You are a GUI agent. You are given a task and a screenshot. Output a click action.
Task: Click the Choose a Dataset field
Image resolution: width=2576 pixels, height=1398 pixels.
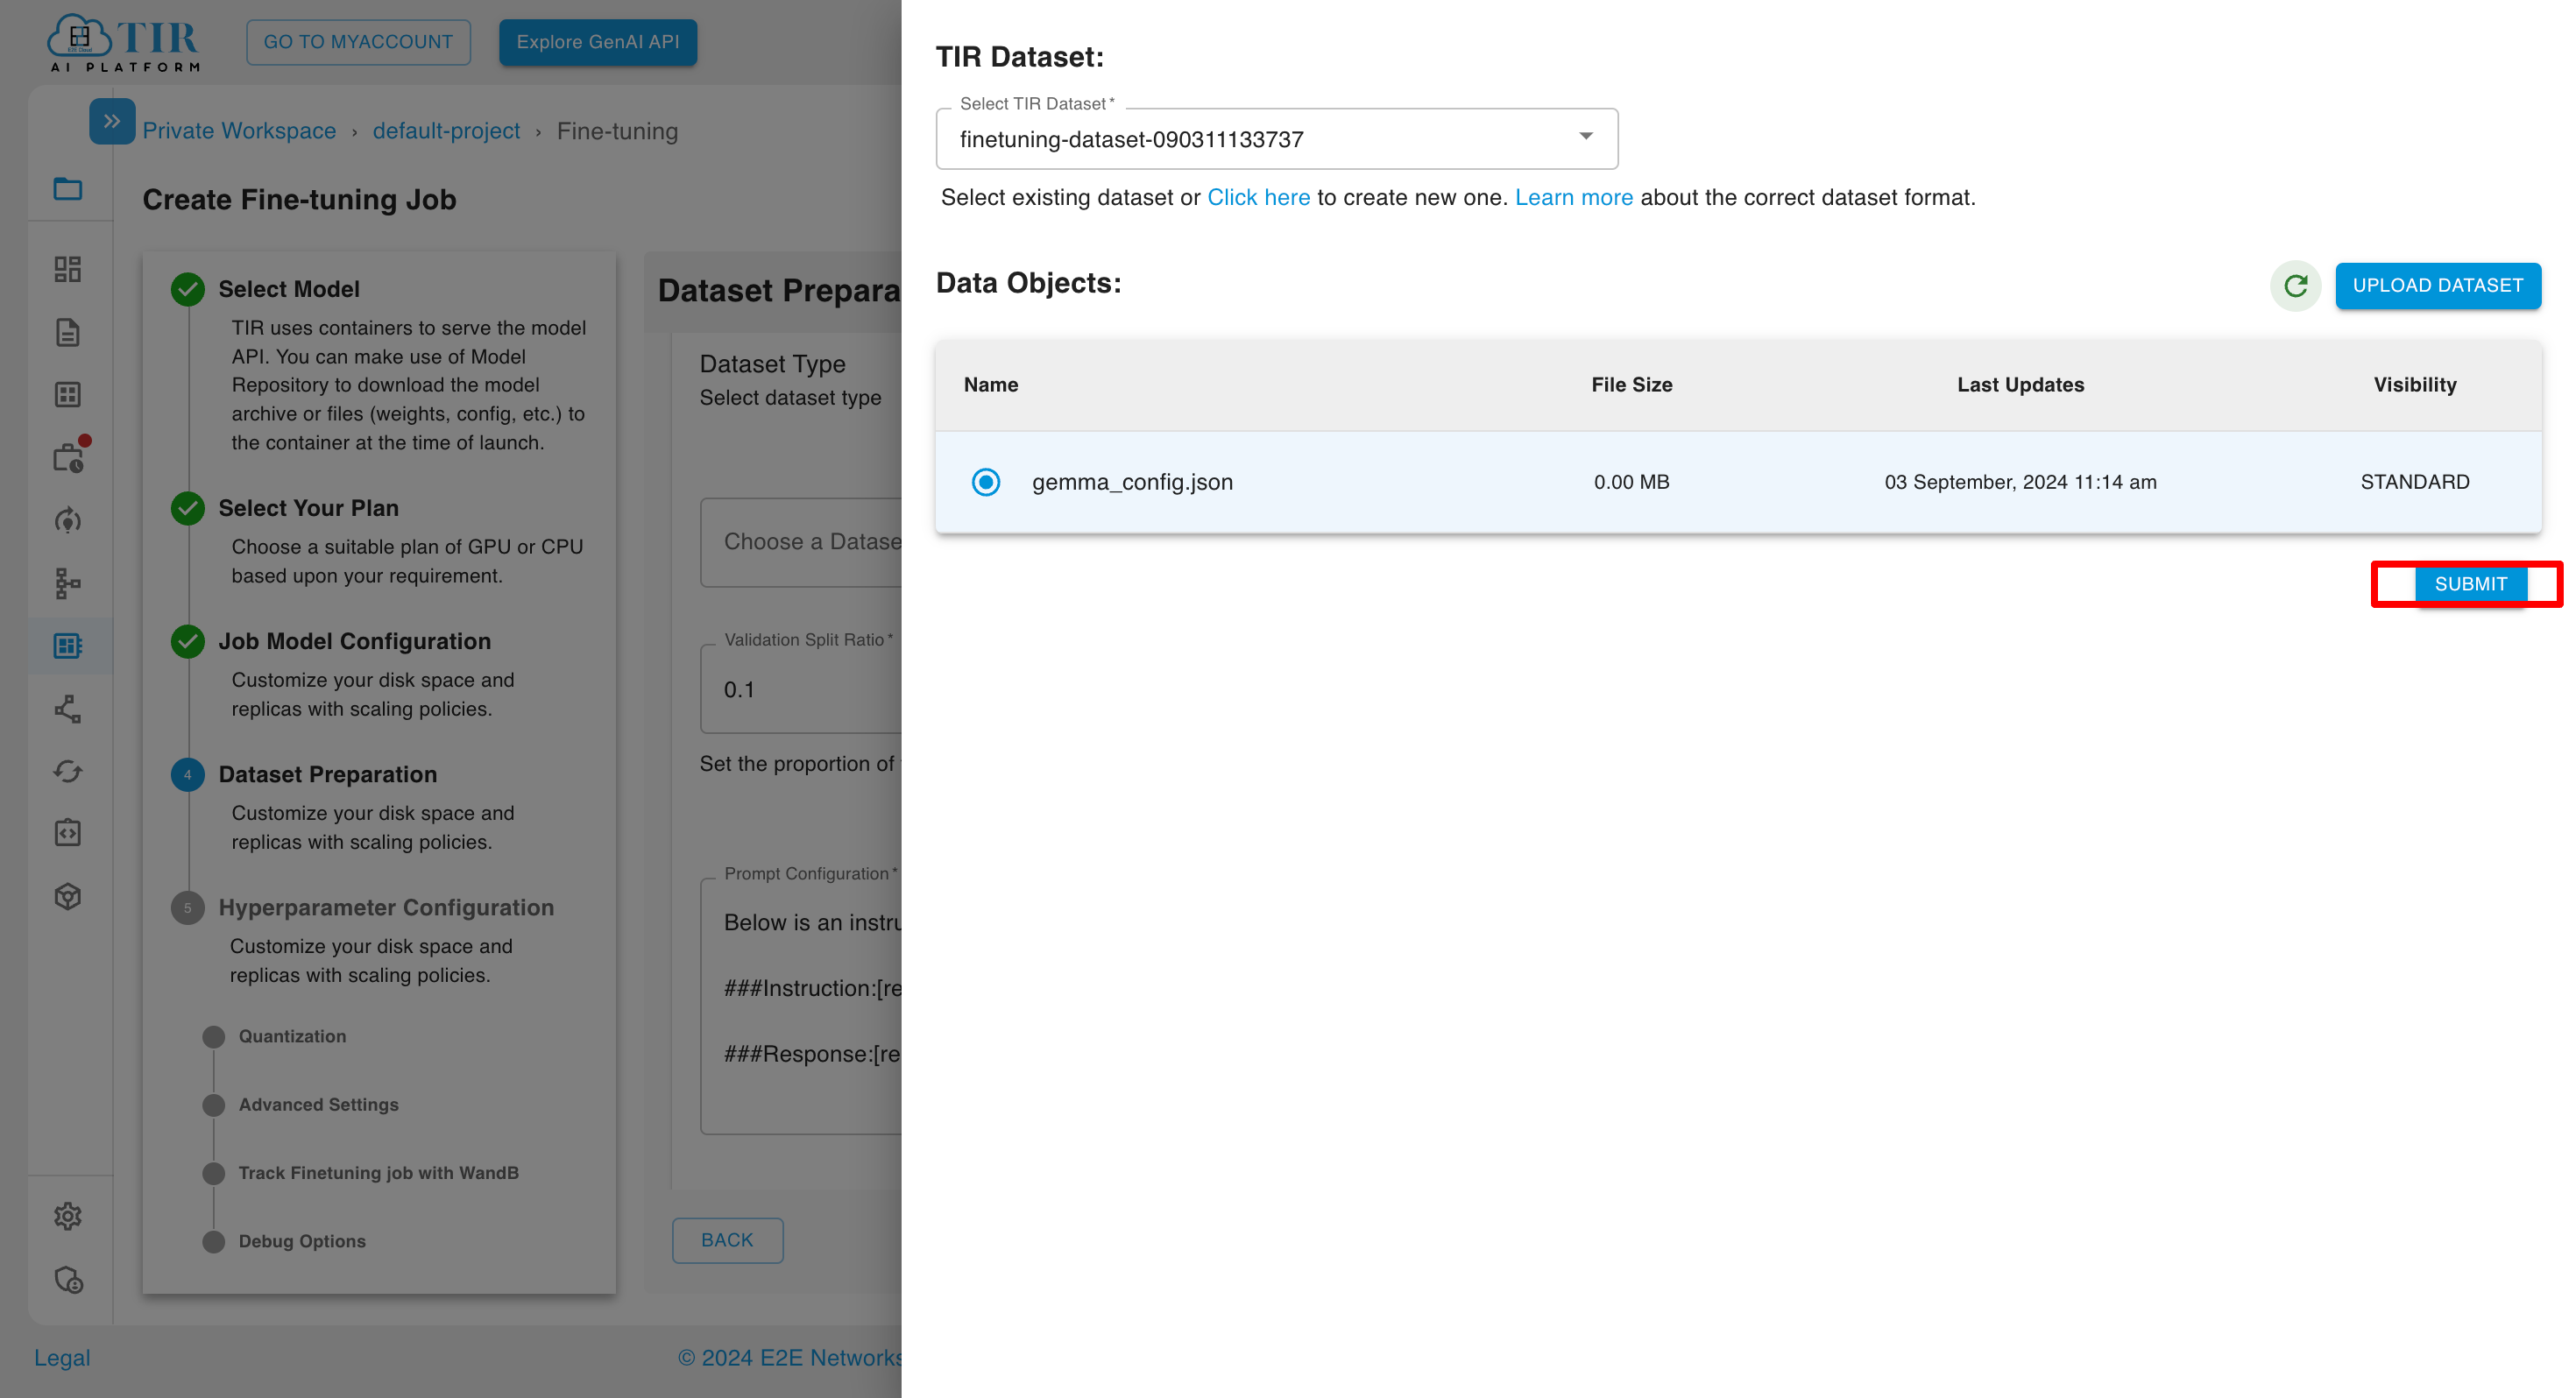point(801,542)
